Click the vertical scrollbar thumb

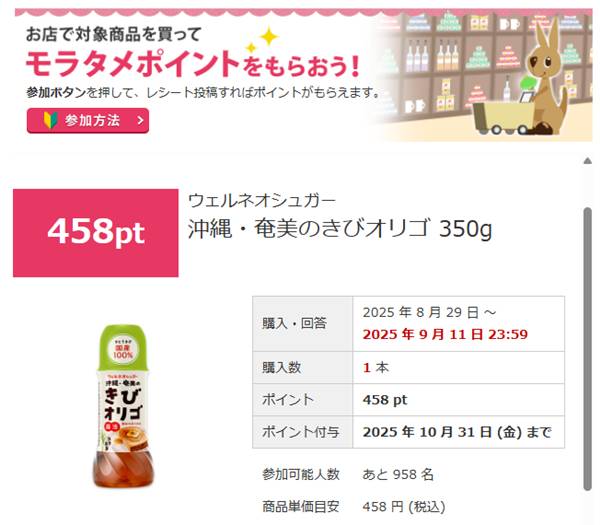click(x=587, y=348)
